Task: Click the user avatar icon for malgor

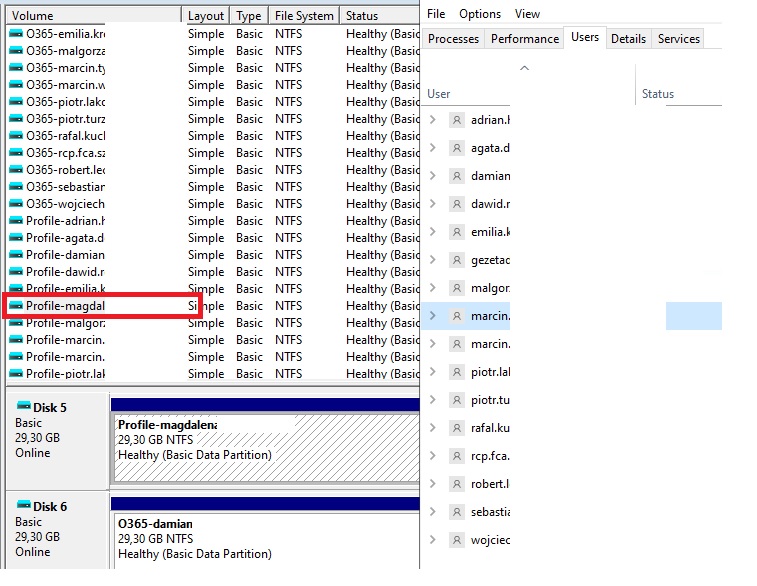Action: coord(456,288)
